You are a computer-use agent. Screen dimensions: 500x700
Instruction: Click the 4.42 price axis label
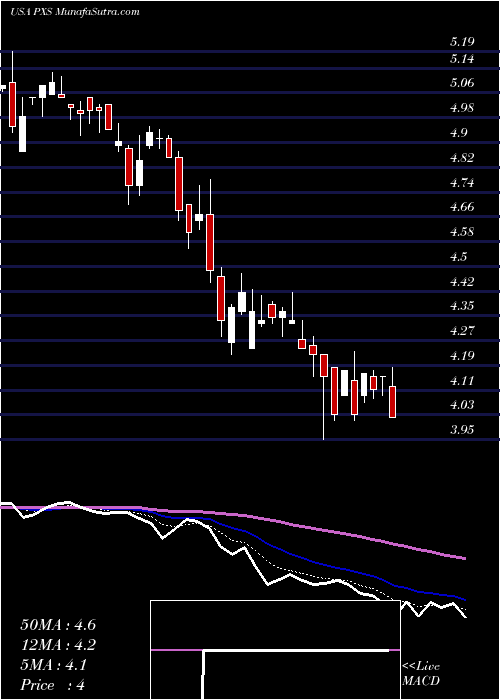[462, 282]
